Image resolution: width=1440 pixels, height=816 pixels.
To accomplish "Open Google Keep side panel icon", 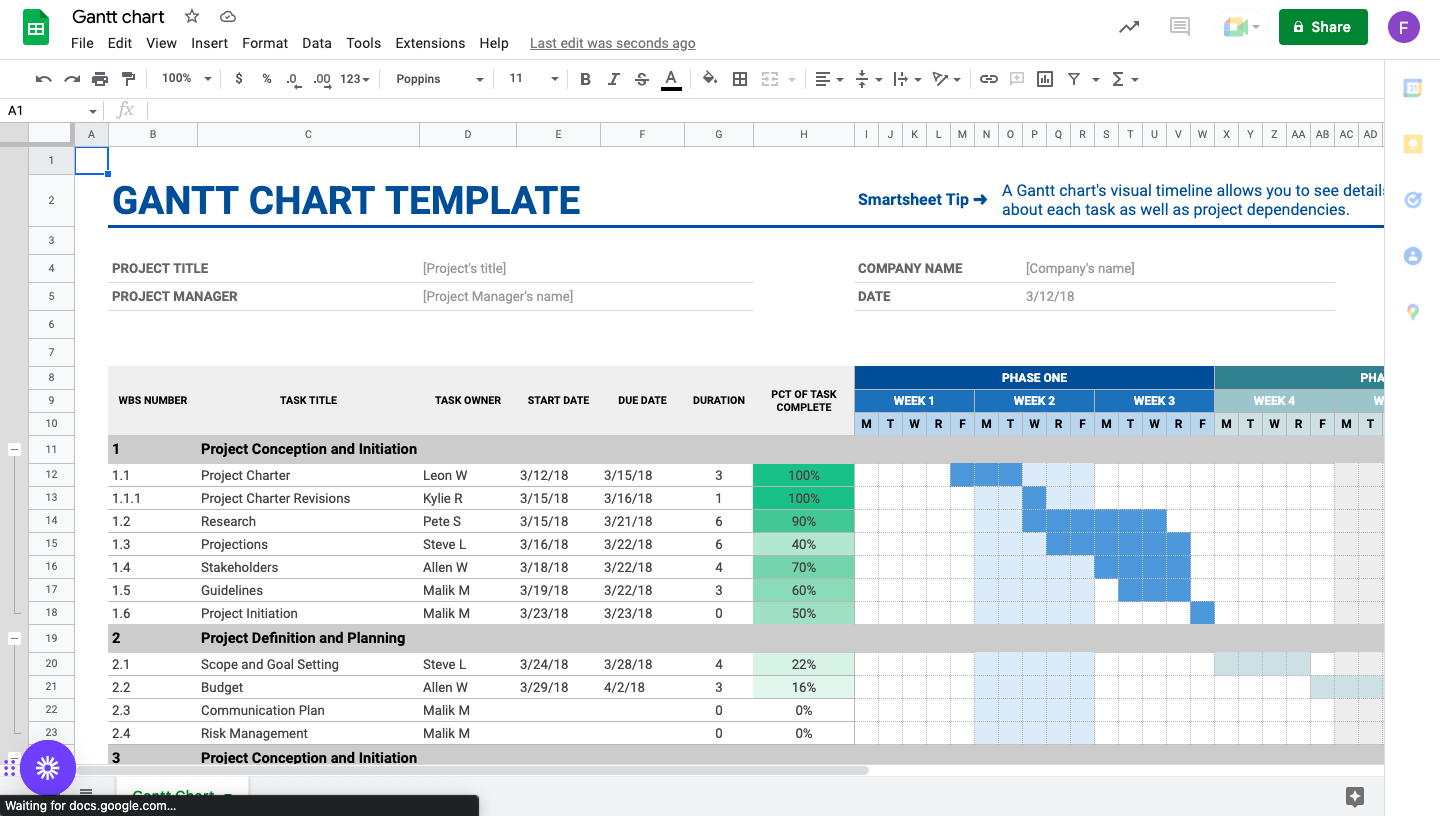I will click(1413, 144).
